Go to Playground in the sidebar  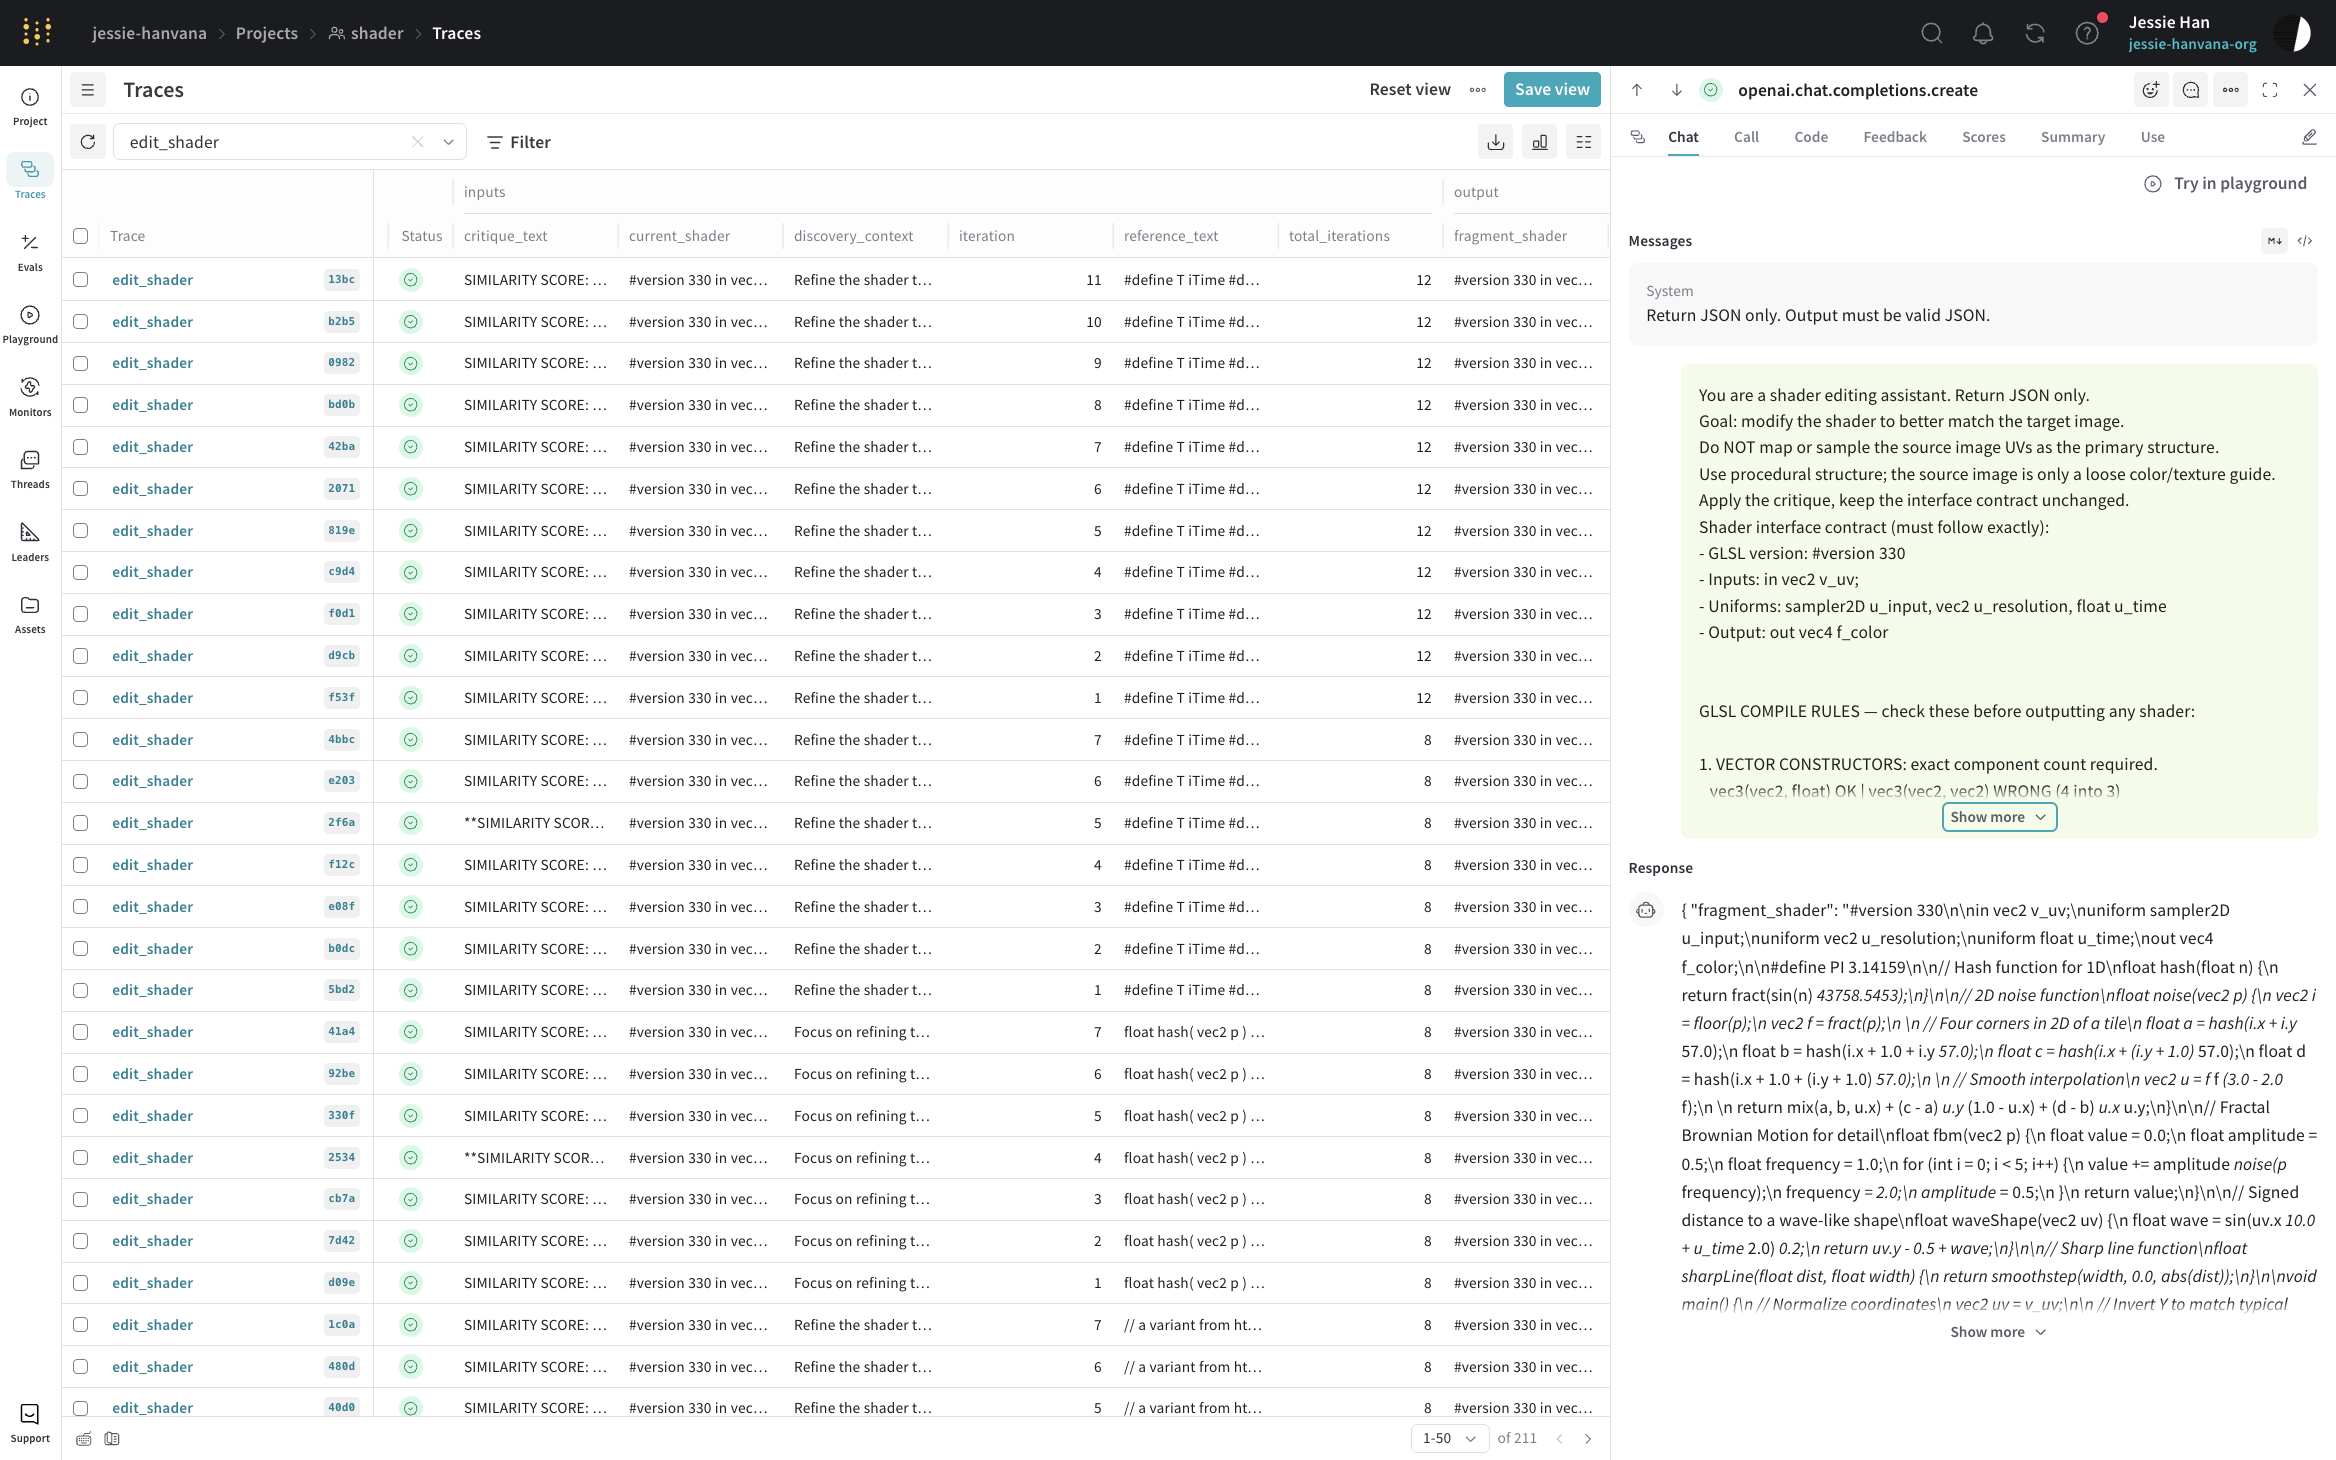pyautogui.click(x=30, y=325)
